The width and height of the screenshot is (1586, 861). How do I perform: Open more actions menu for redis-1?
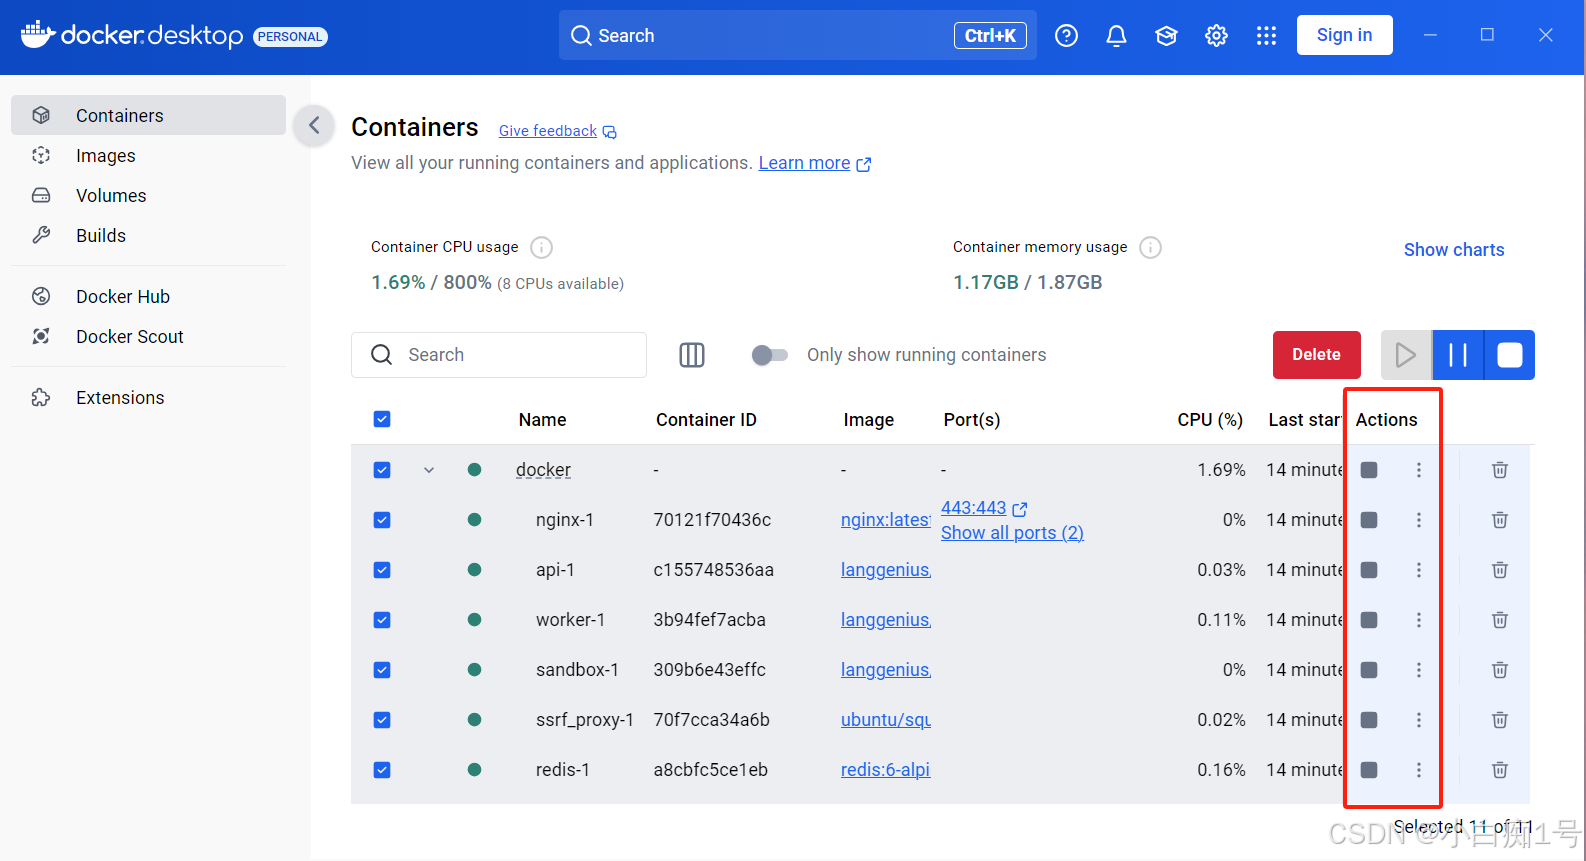(x=1419, y=770)
